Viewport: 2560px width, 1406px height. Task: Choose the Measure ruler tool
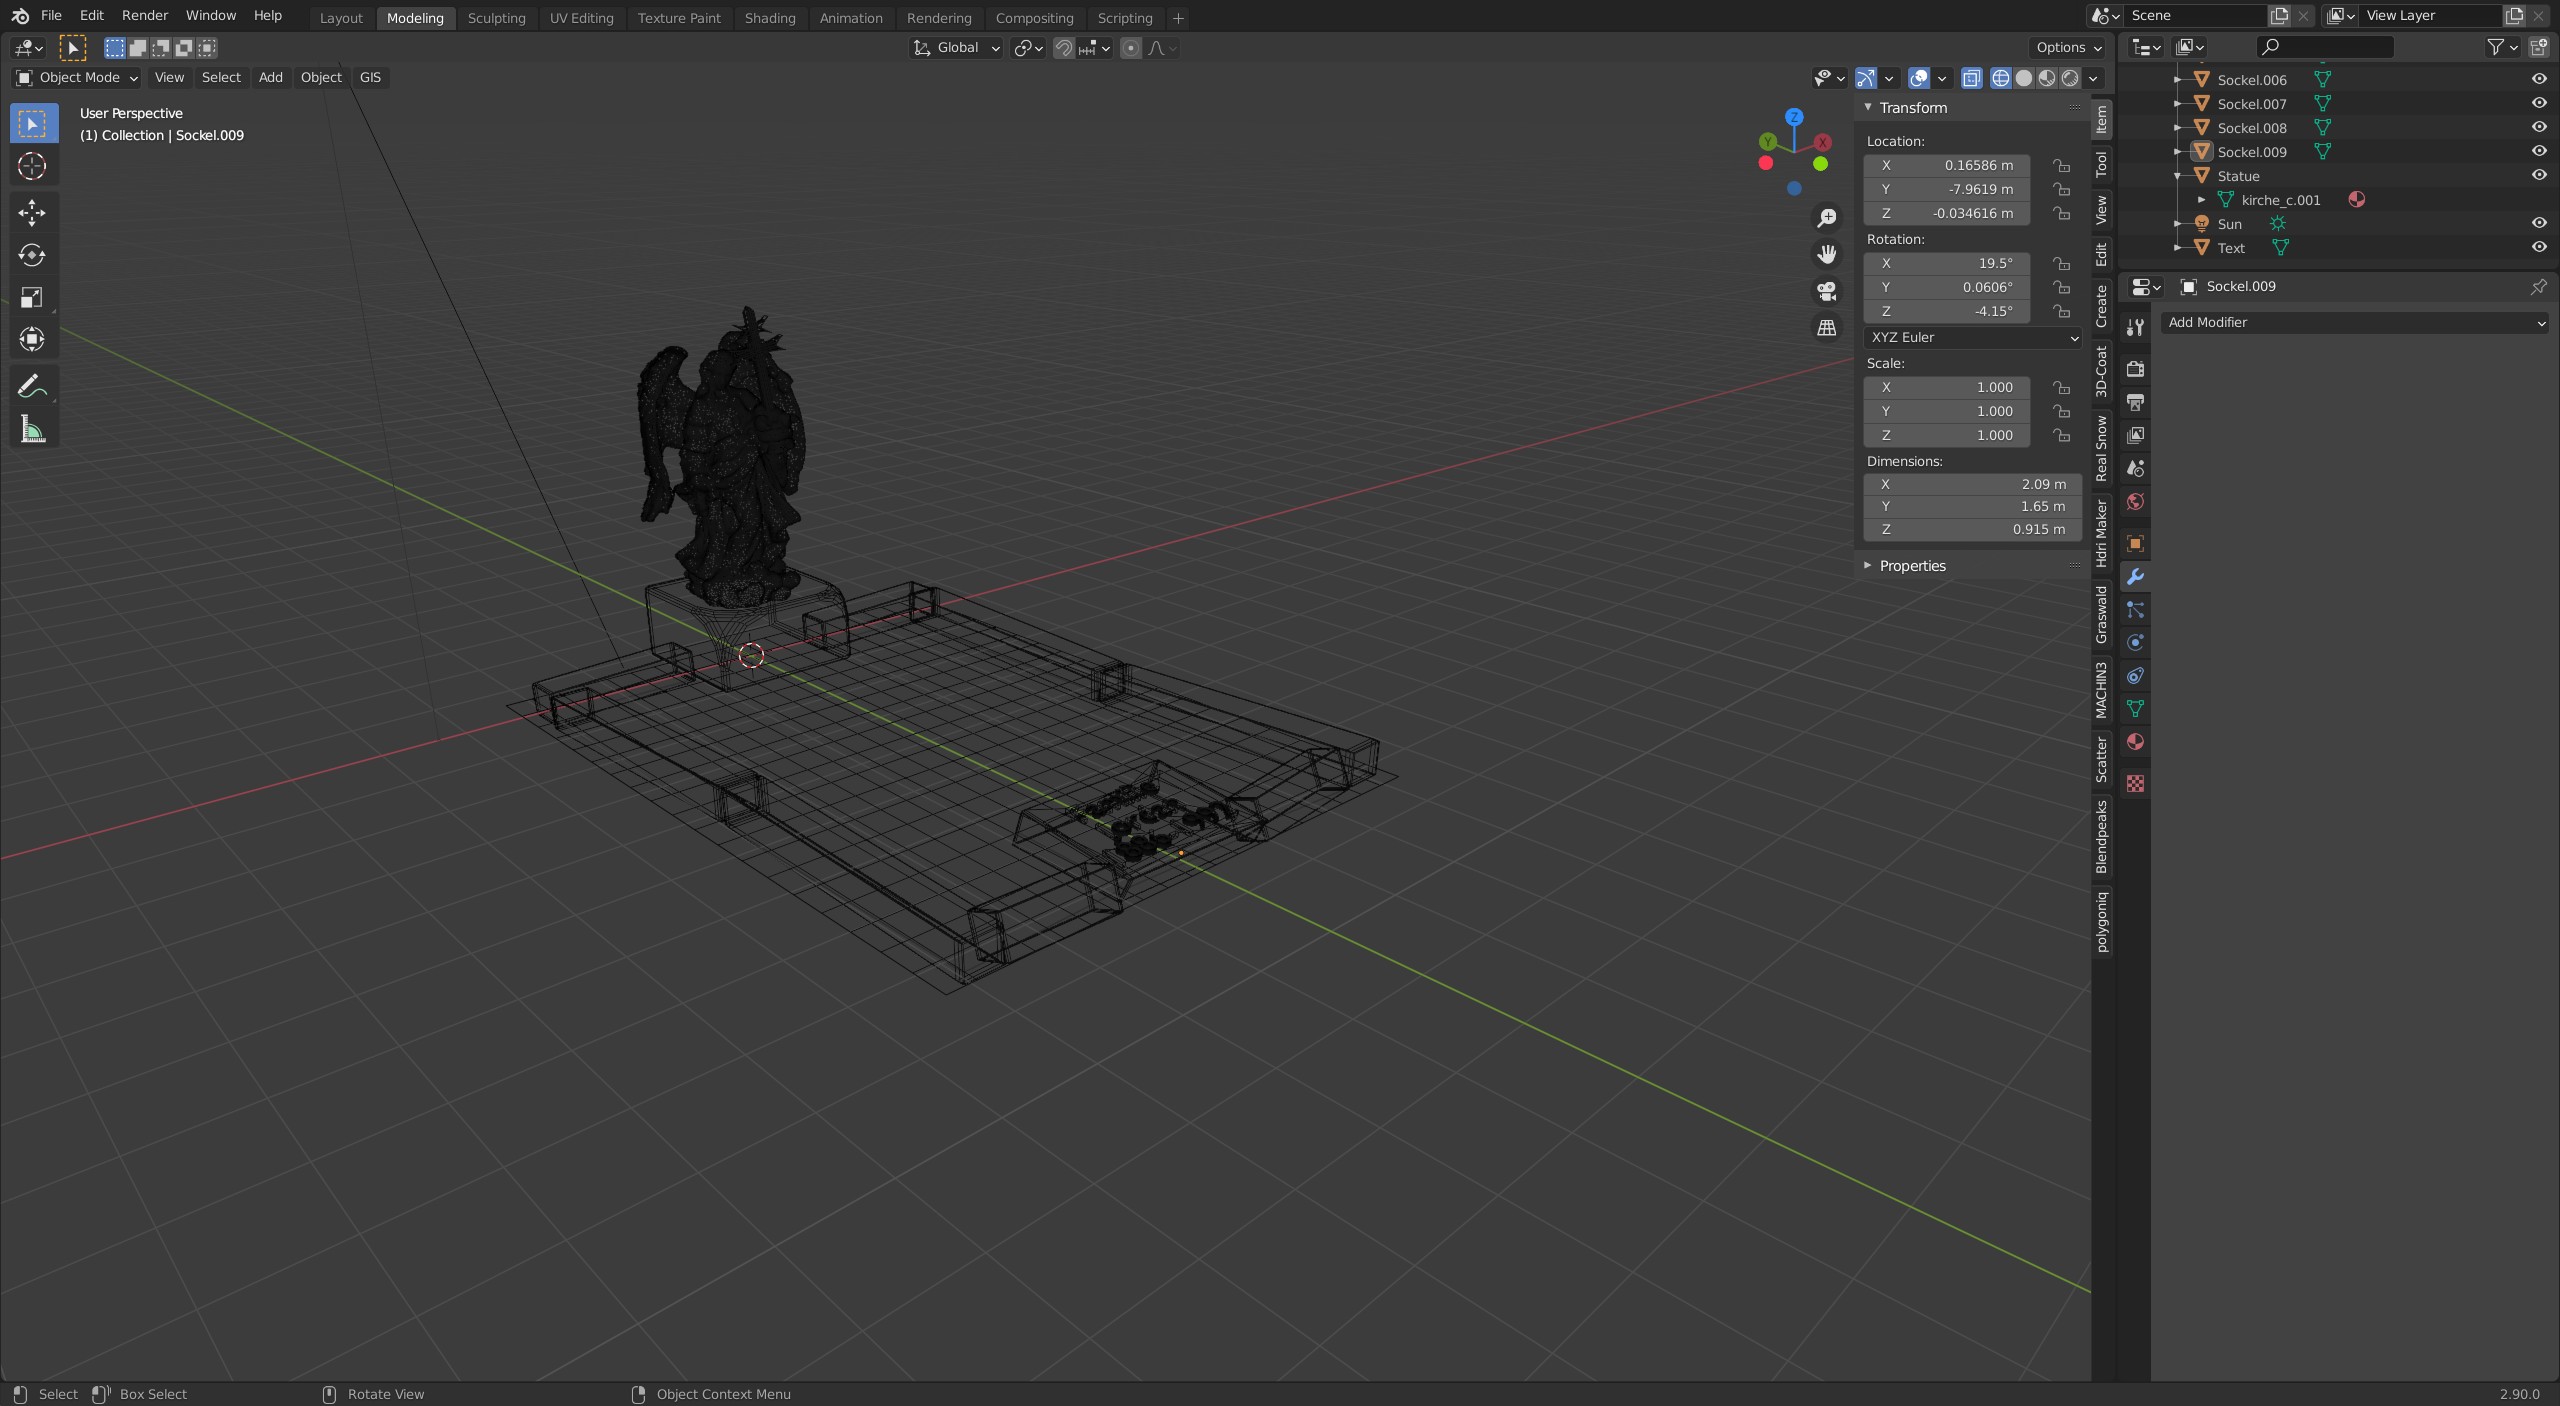pos(32,430)
